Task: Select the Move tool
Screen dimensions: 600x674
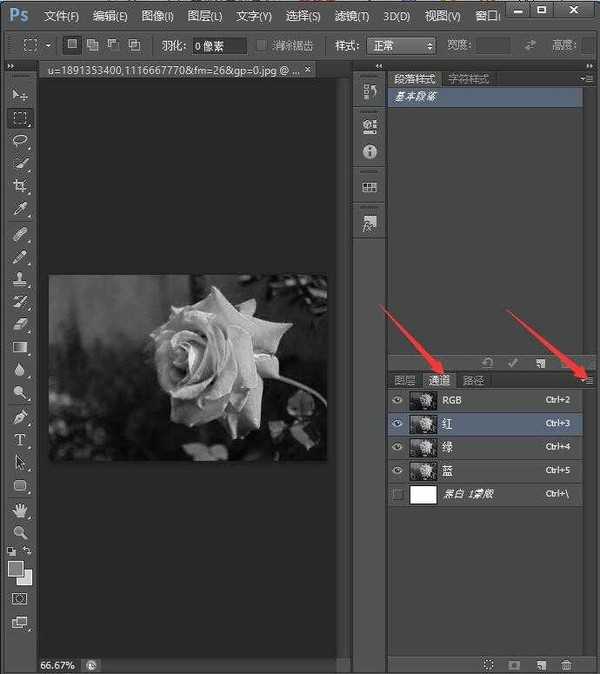Action: coord(20,94)
